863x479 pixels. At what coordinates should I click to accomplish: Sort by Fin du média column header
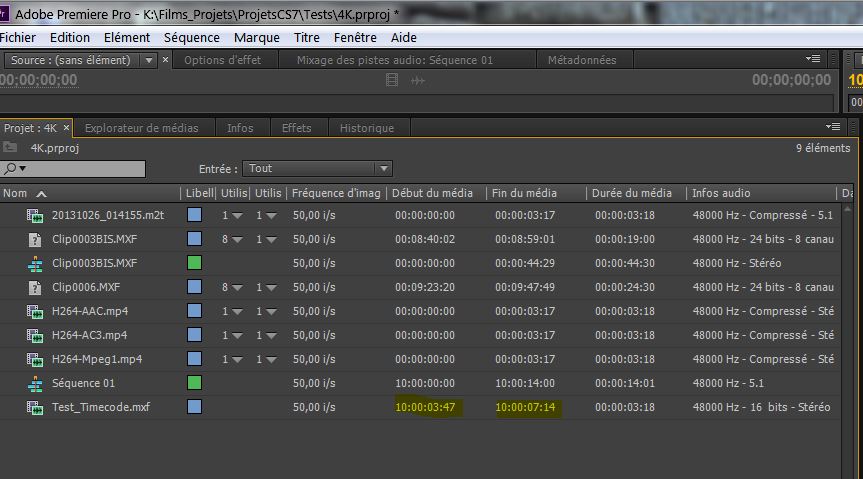coord(524,193)
